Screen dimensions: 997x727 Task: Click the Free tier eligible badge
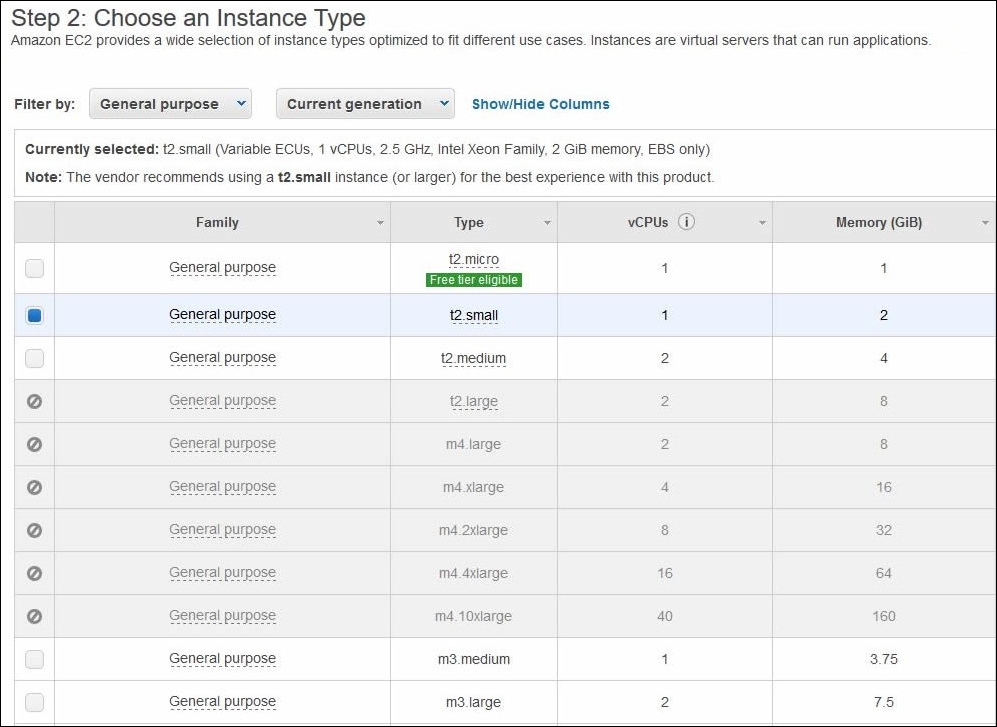(474, 280)
